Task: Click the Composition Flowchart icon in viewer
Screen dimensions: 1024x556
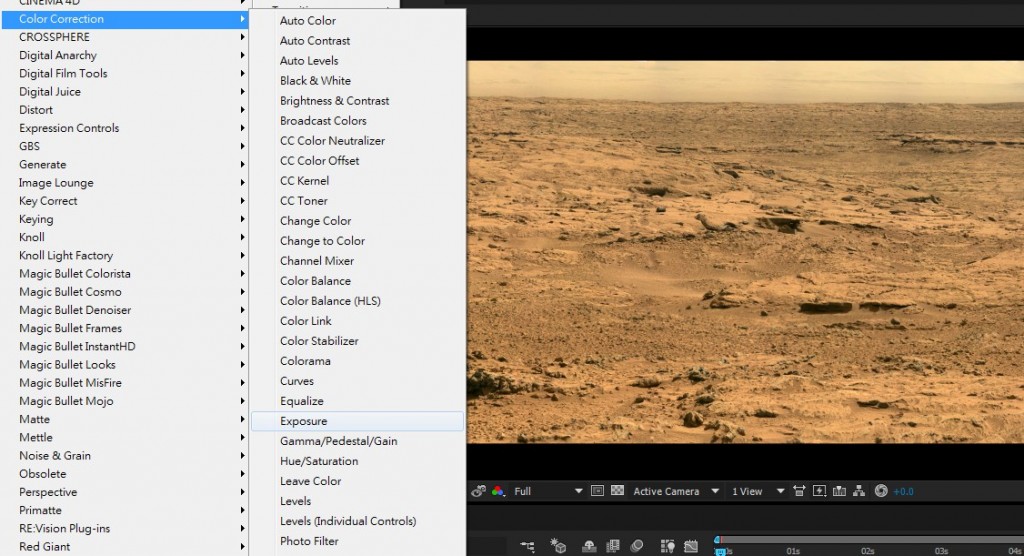Action: pyautogui.click(x=860, y=491)
